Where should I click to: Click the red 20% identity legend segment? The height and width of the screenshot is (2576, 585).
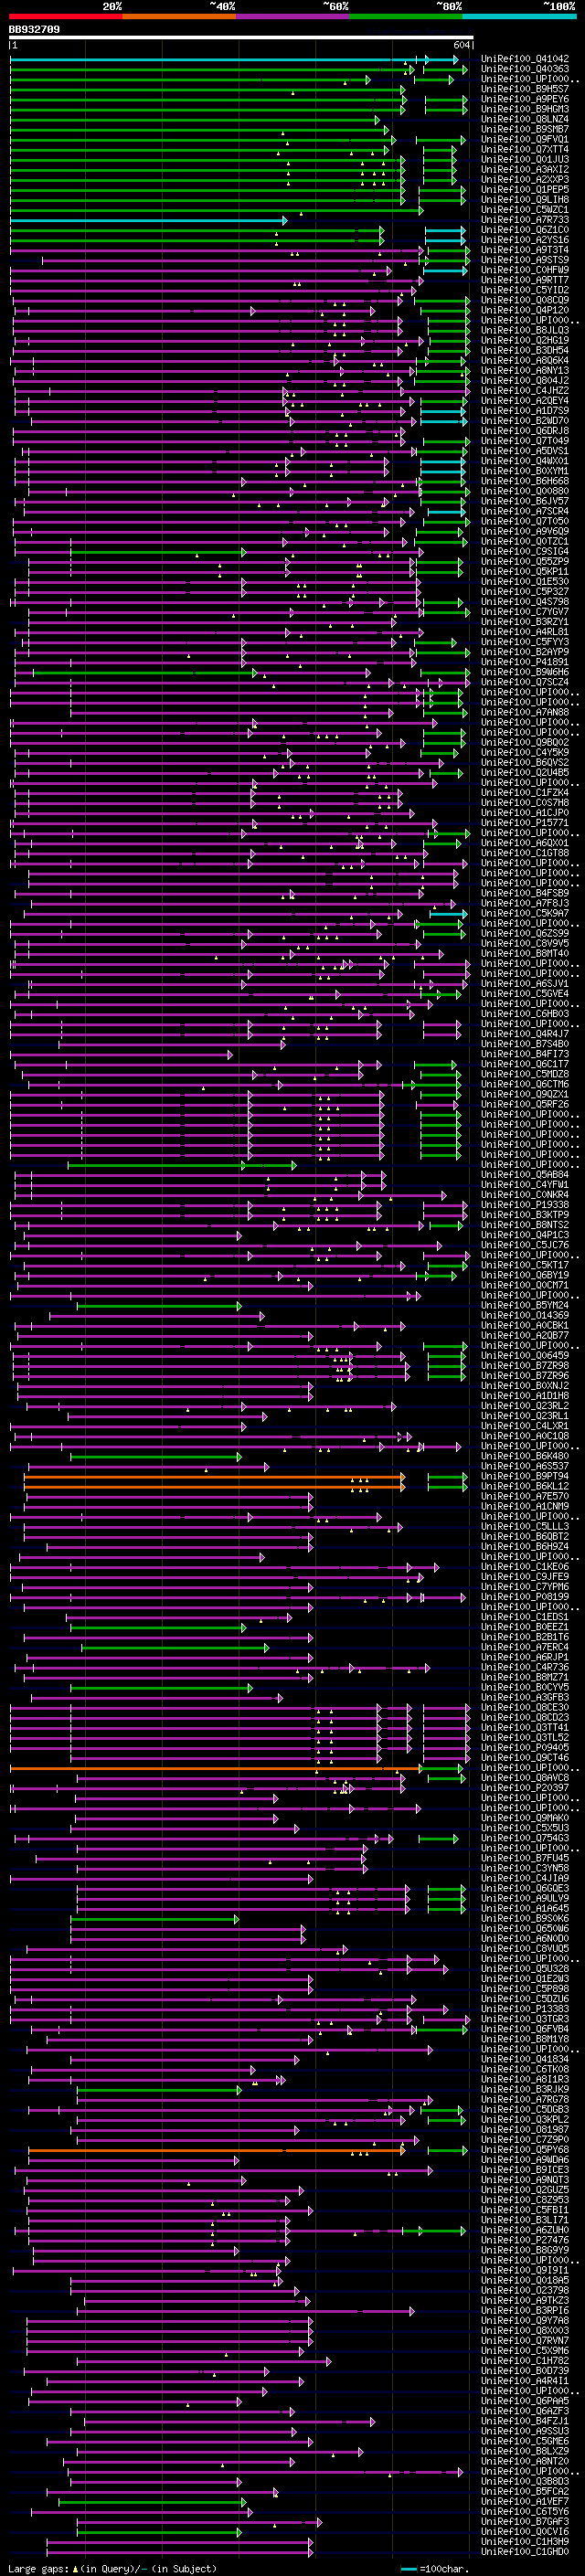[66, 16]
